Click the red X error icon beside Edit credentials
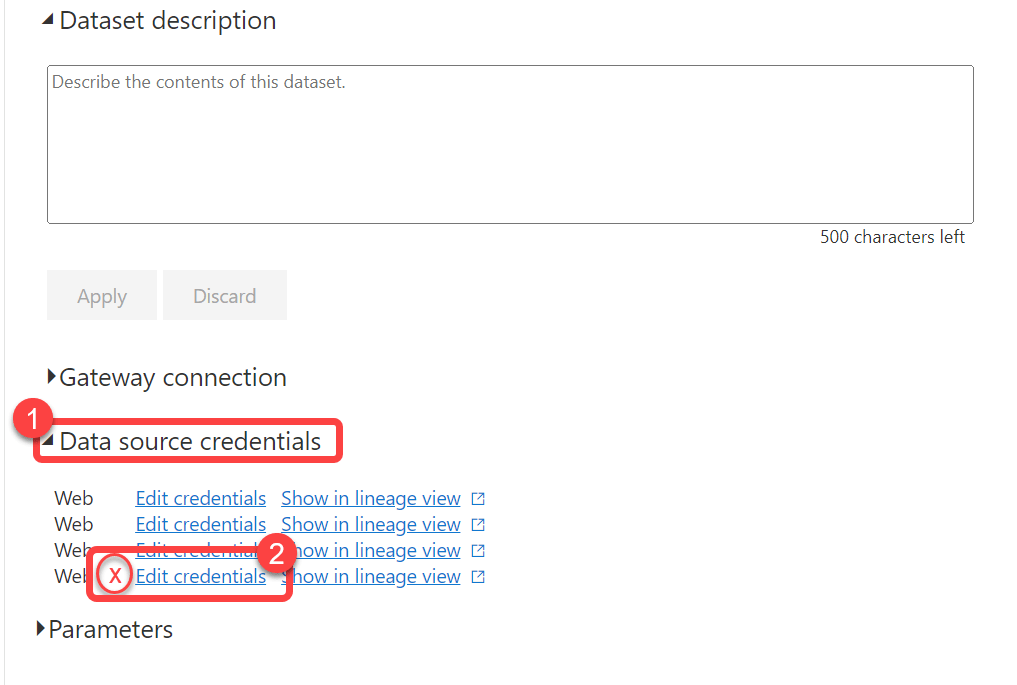 coord(116,577)
